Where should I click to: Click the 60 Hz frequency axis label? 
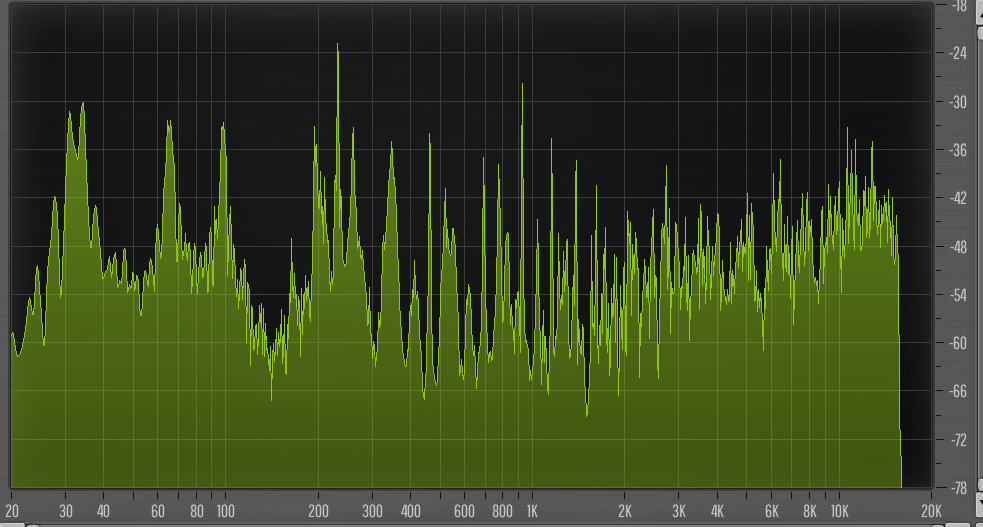pyautogui.click(x=158, y=511)
